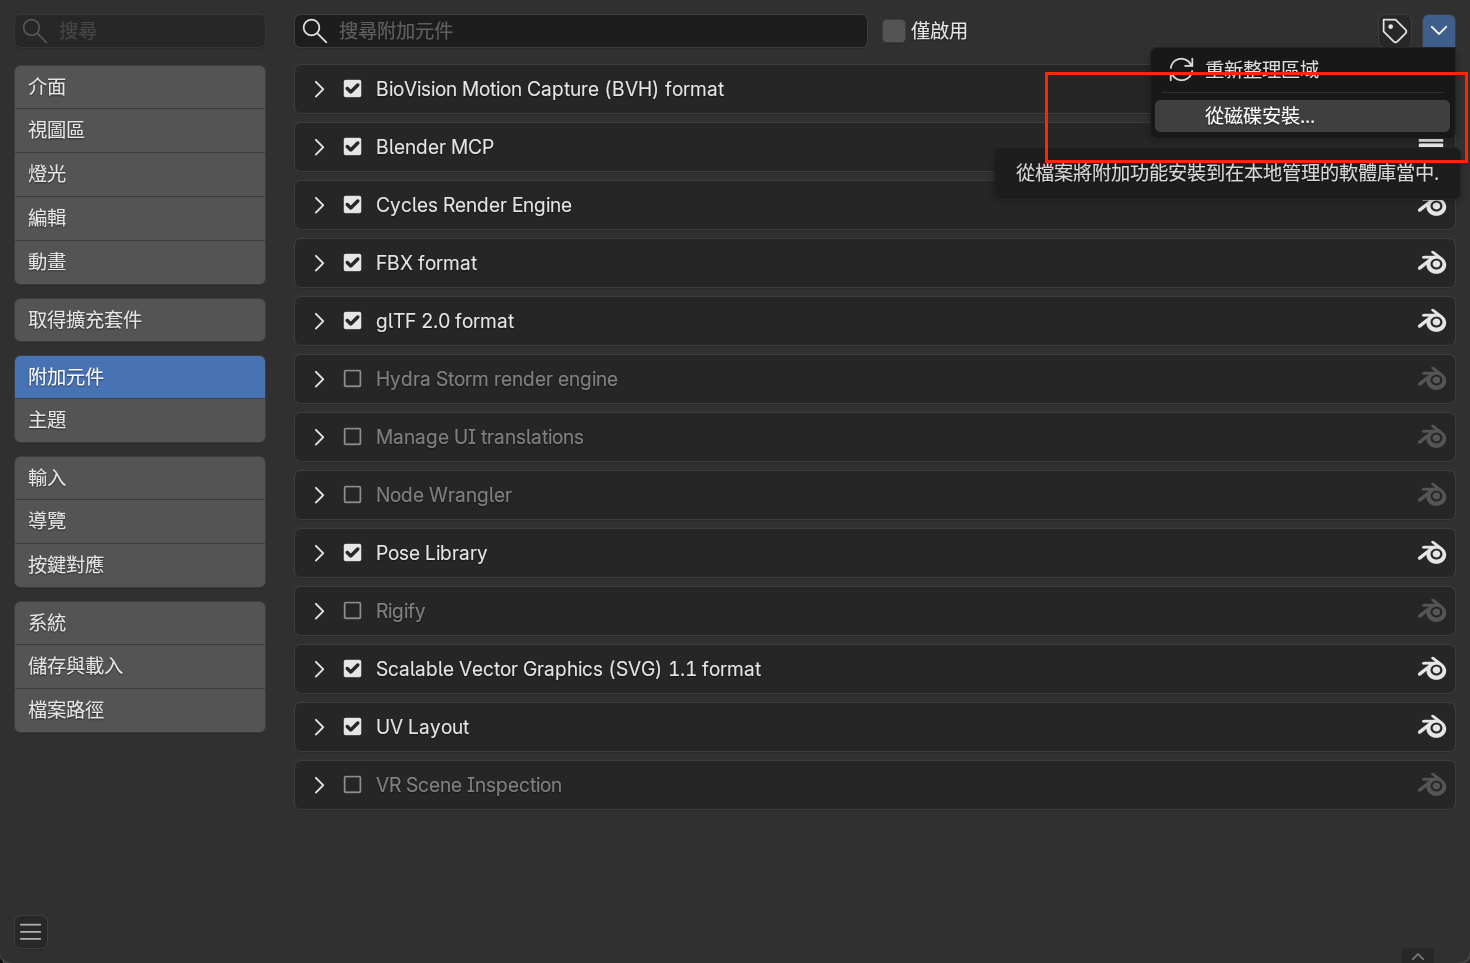Click the sidebar 搜尋 search field
The height and width of the screenshot is (963, 1470).
(x=140, y=31)
